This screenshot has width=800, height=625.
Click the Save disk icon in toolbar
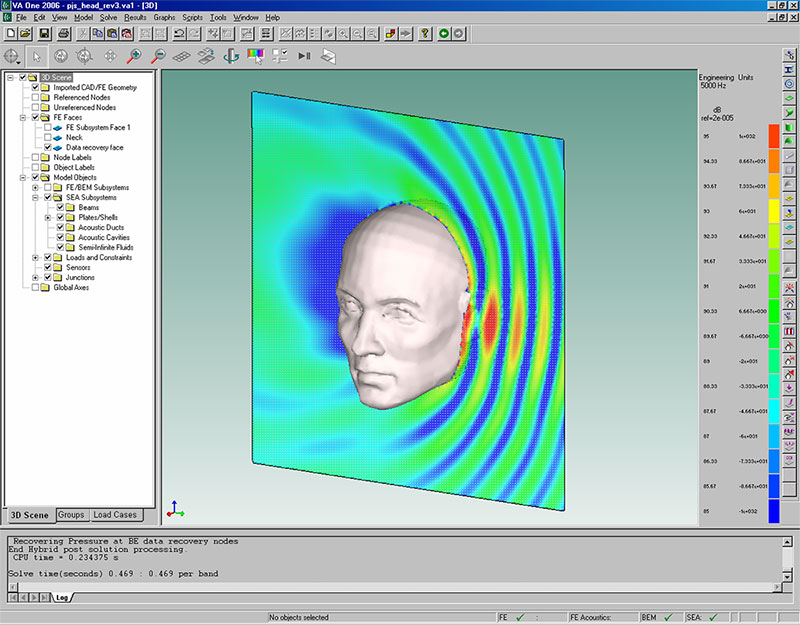pos(44,34)
